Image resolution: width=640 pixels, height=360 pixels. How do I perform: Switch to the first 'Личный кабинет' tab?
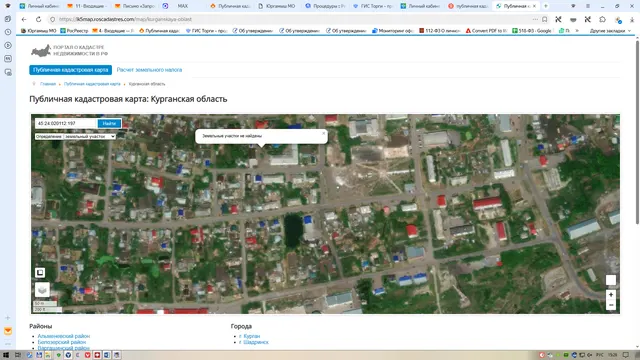click(x=39, y=6)
